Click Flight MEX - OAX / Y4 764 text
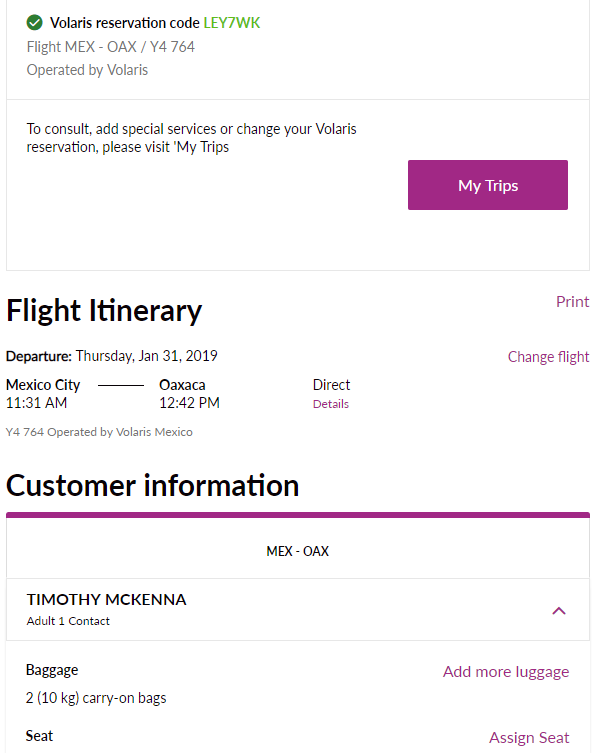 click(x=110, y=47)
